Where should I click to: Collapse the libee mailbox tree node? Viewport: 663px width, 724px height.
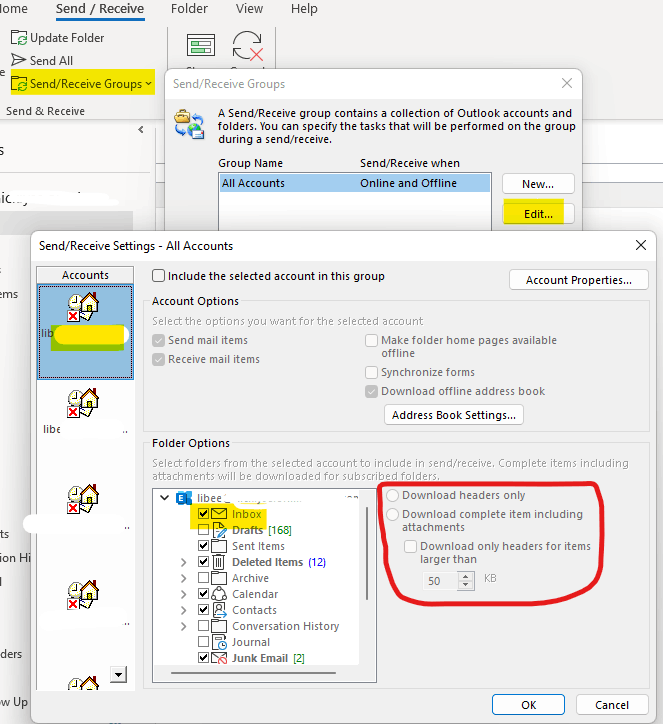coord(164,498)
